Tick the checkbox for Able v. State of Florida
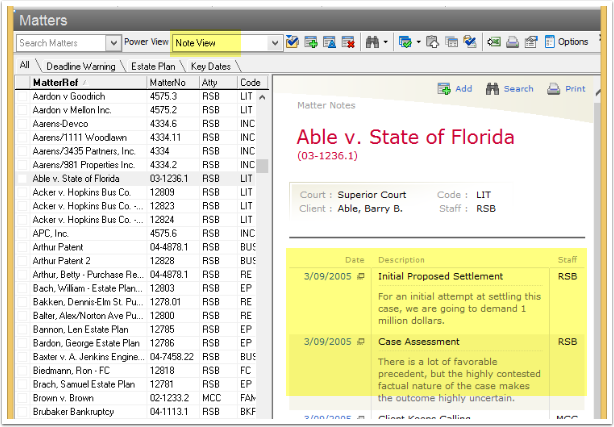Screen dimensions: 614x427 point(23,179)
